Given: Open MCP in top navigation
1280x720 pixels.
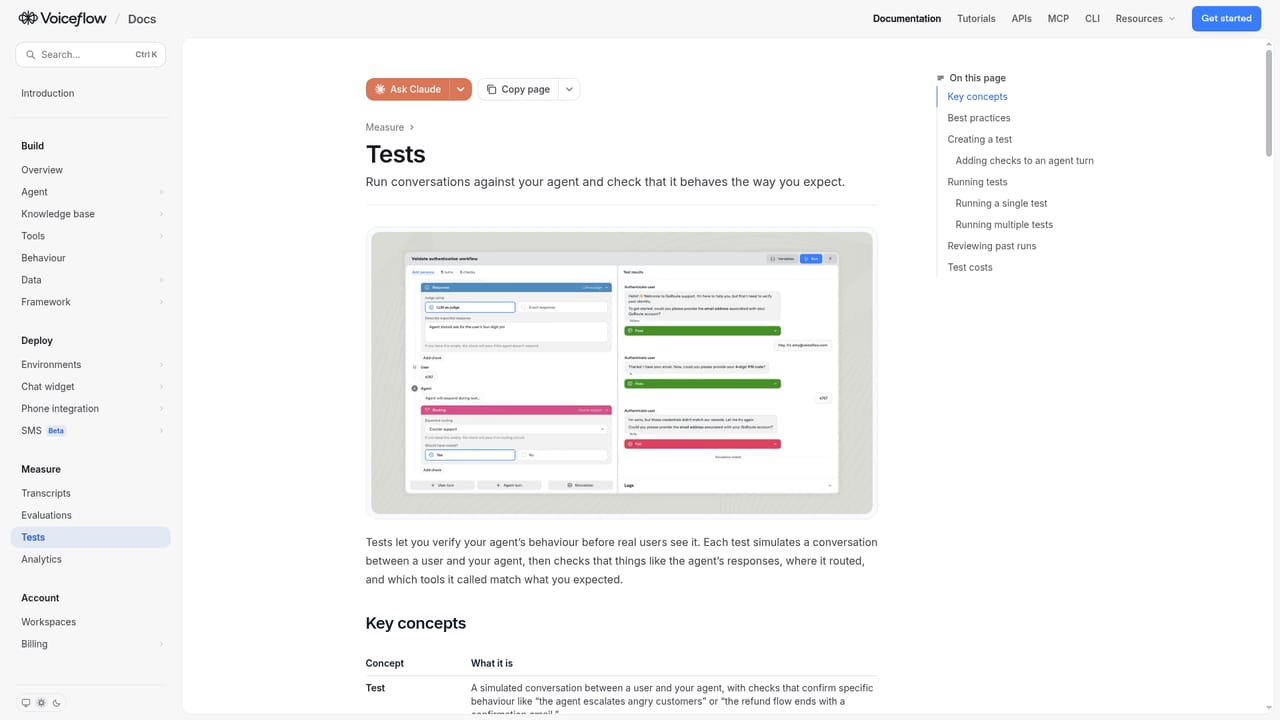Looking at the screenshot, I should point(1058,18).
